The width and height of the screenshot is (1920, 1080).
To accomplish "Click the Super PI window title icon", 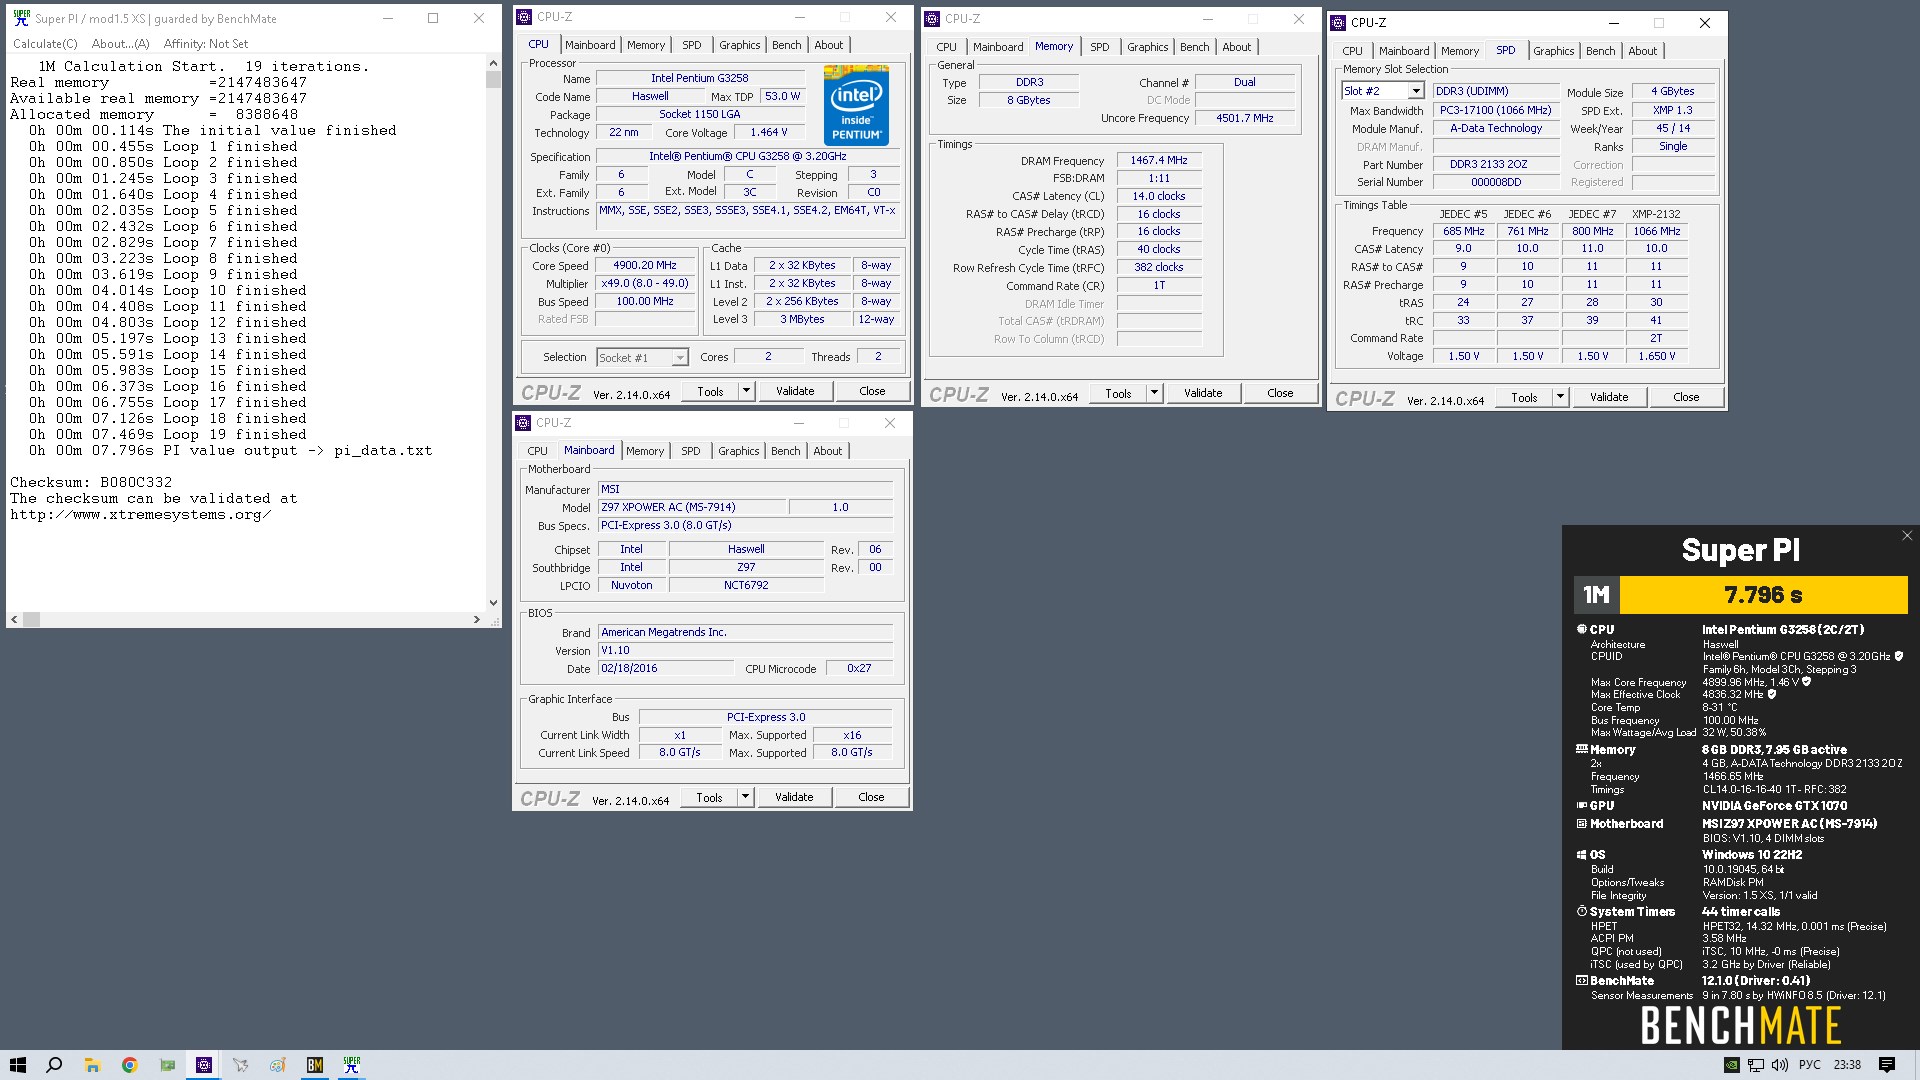I will coord(22,18).
